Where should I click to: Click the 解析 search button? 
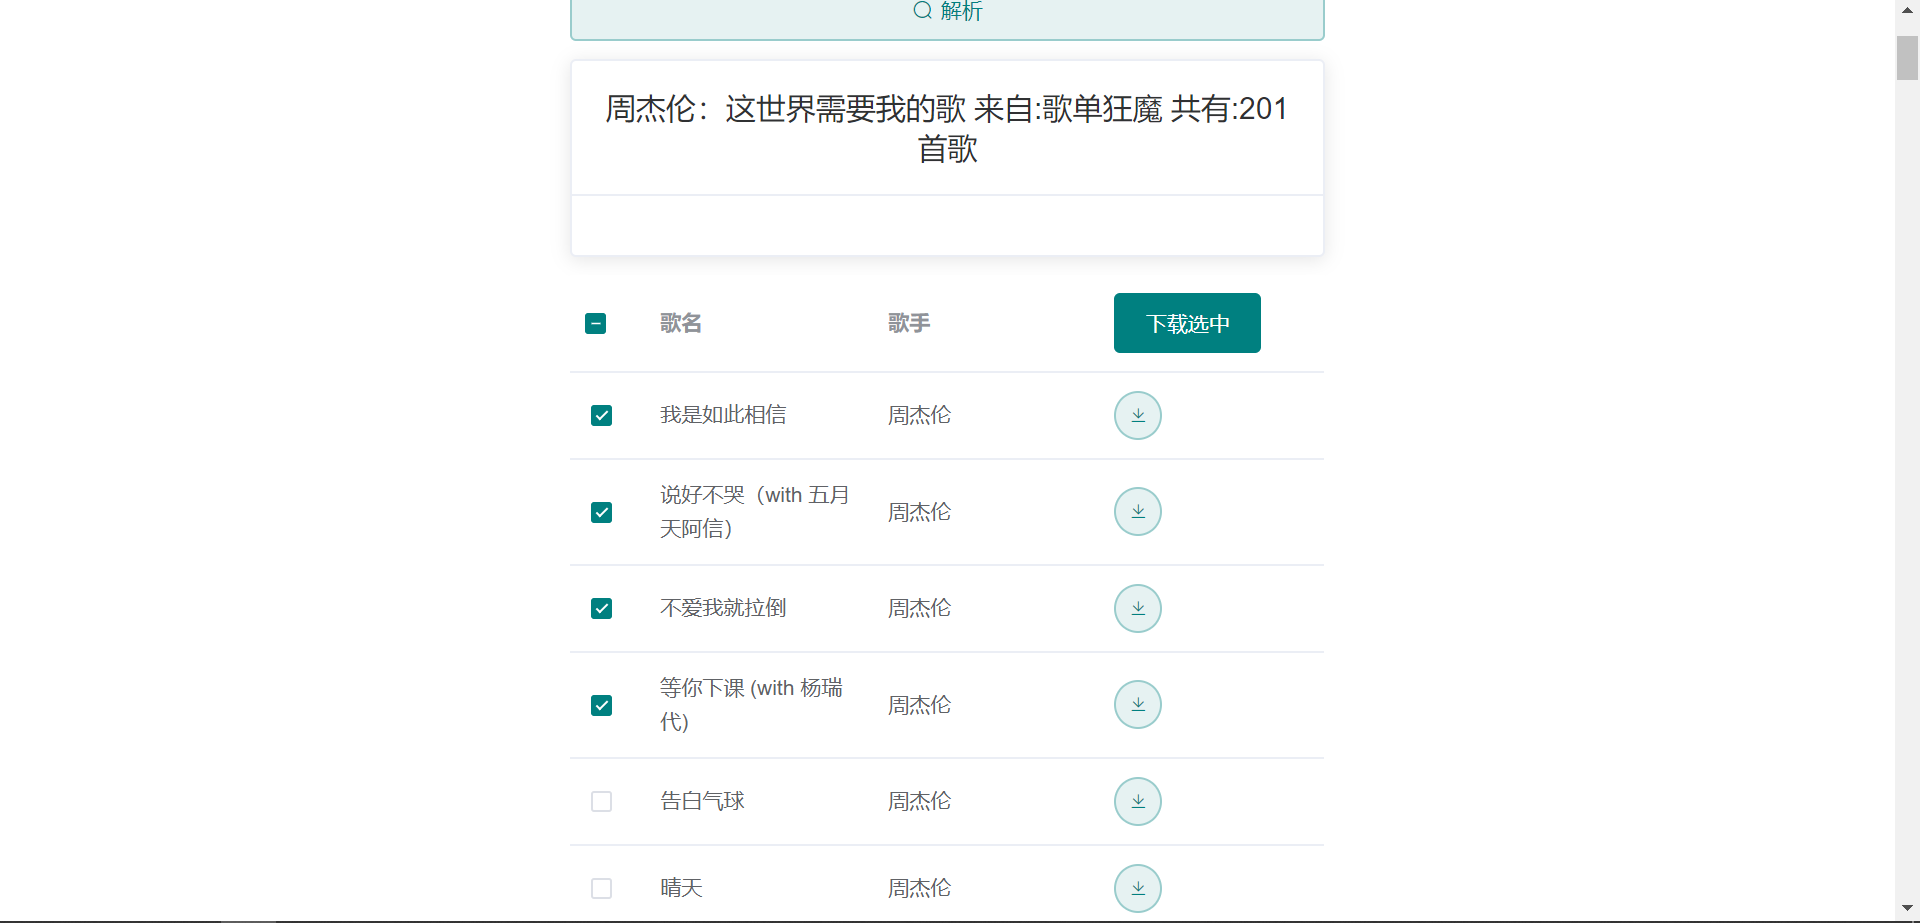click(x=947, y=12)
